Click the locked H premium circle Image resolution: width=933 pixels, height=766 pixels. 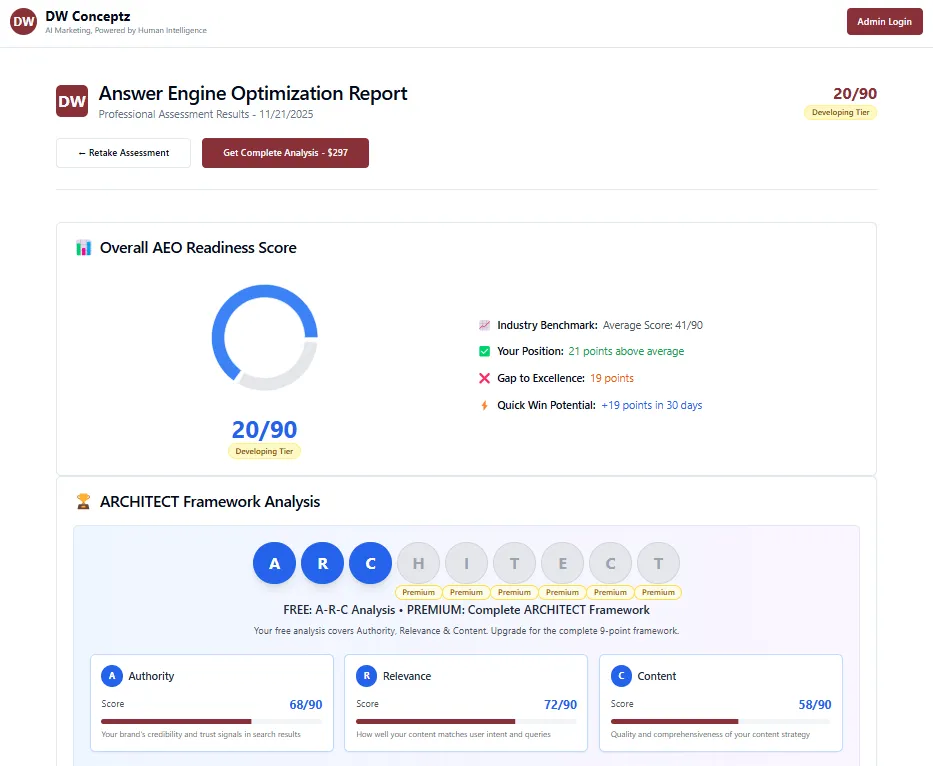tap(418, 563)
